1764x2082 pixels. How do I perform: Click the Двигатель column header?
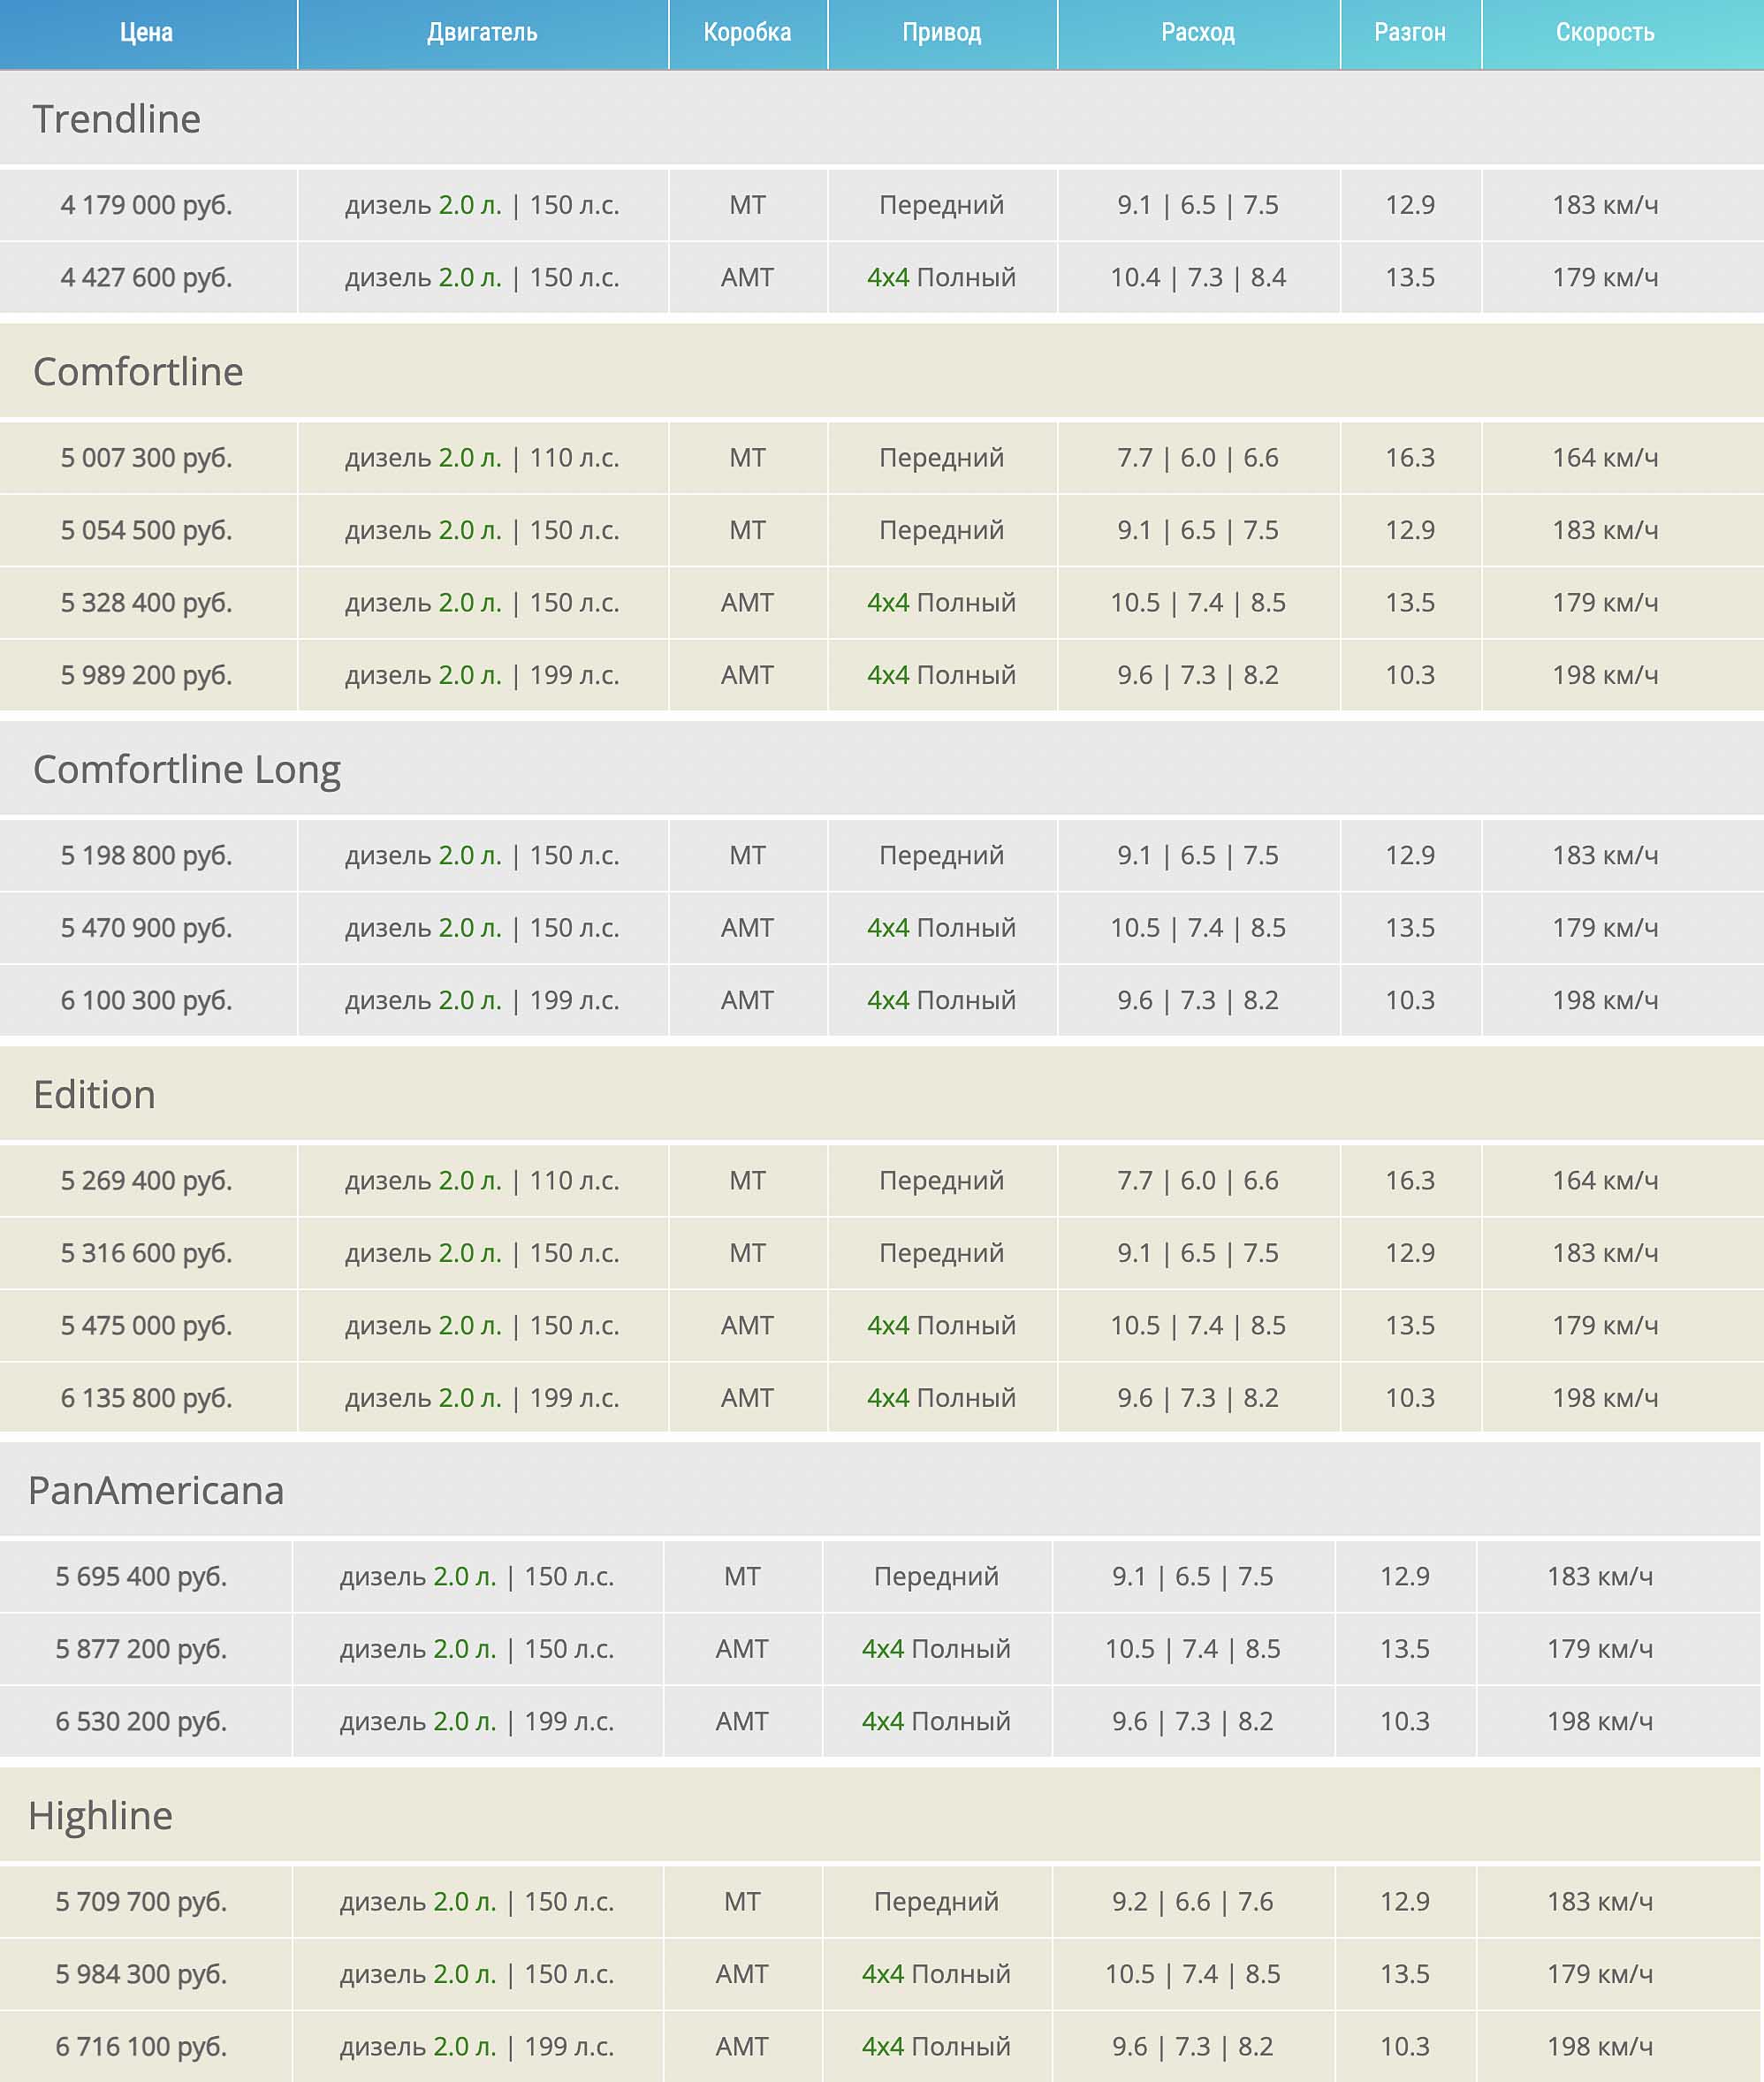[x=482, y=33]
